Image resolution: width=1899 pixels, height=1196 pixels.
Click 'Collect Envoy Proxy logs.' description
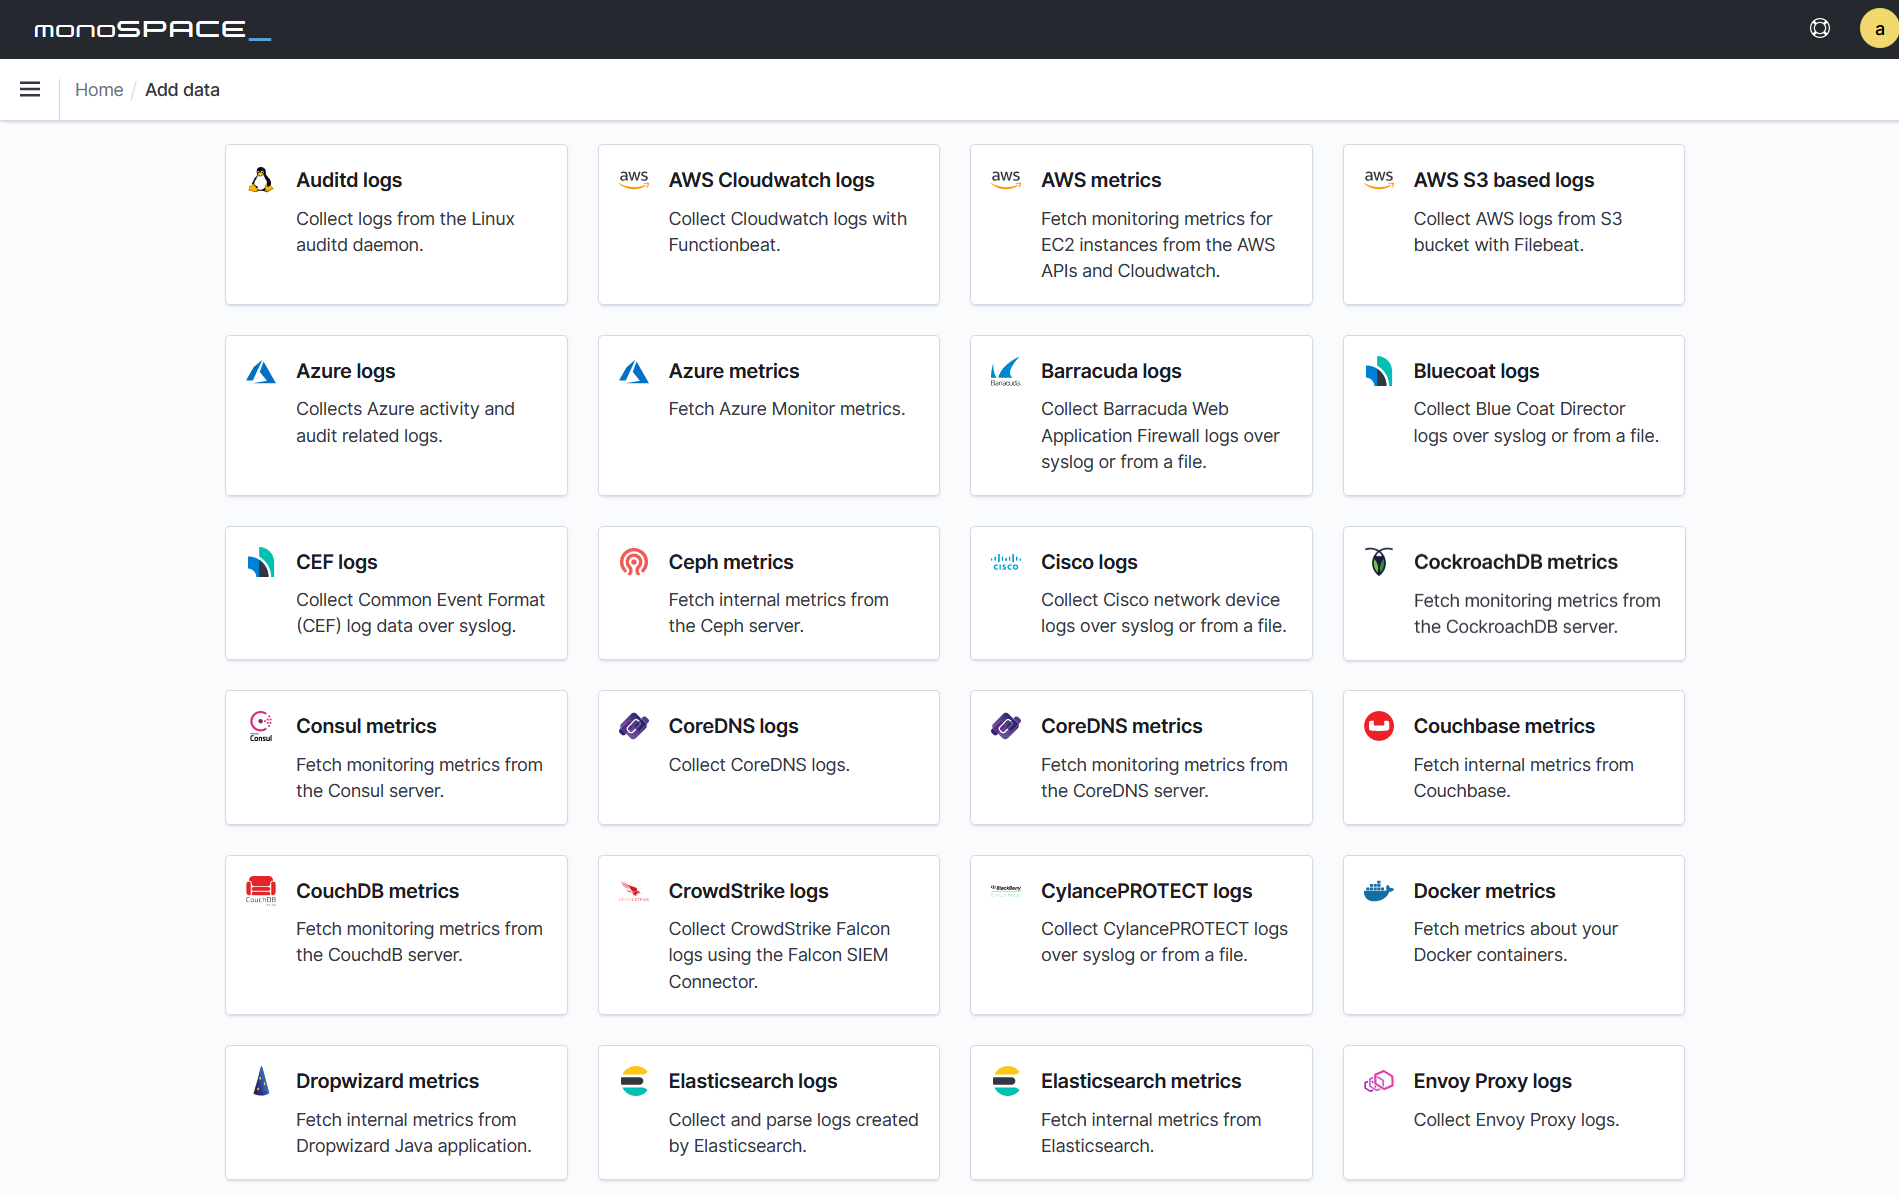tap(1516, 1120)
